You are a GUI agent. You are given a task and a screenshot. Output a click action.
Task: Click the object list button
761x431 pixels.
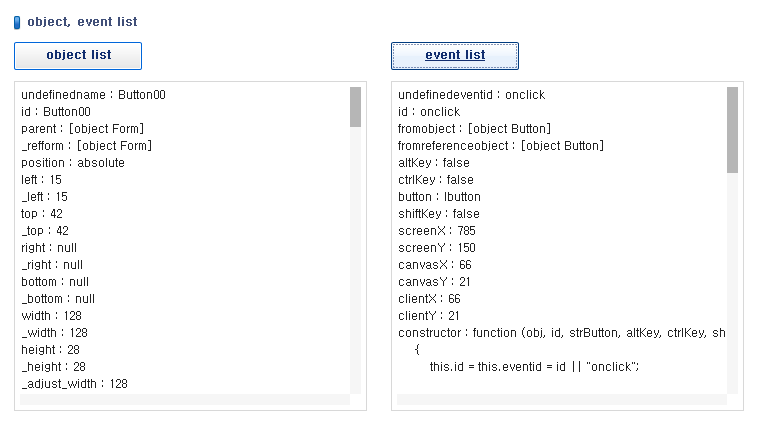point(78,56)
